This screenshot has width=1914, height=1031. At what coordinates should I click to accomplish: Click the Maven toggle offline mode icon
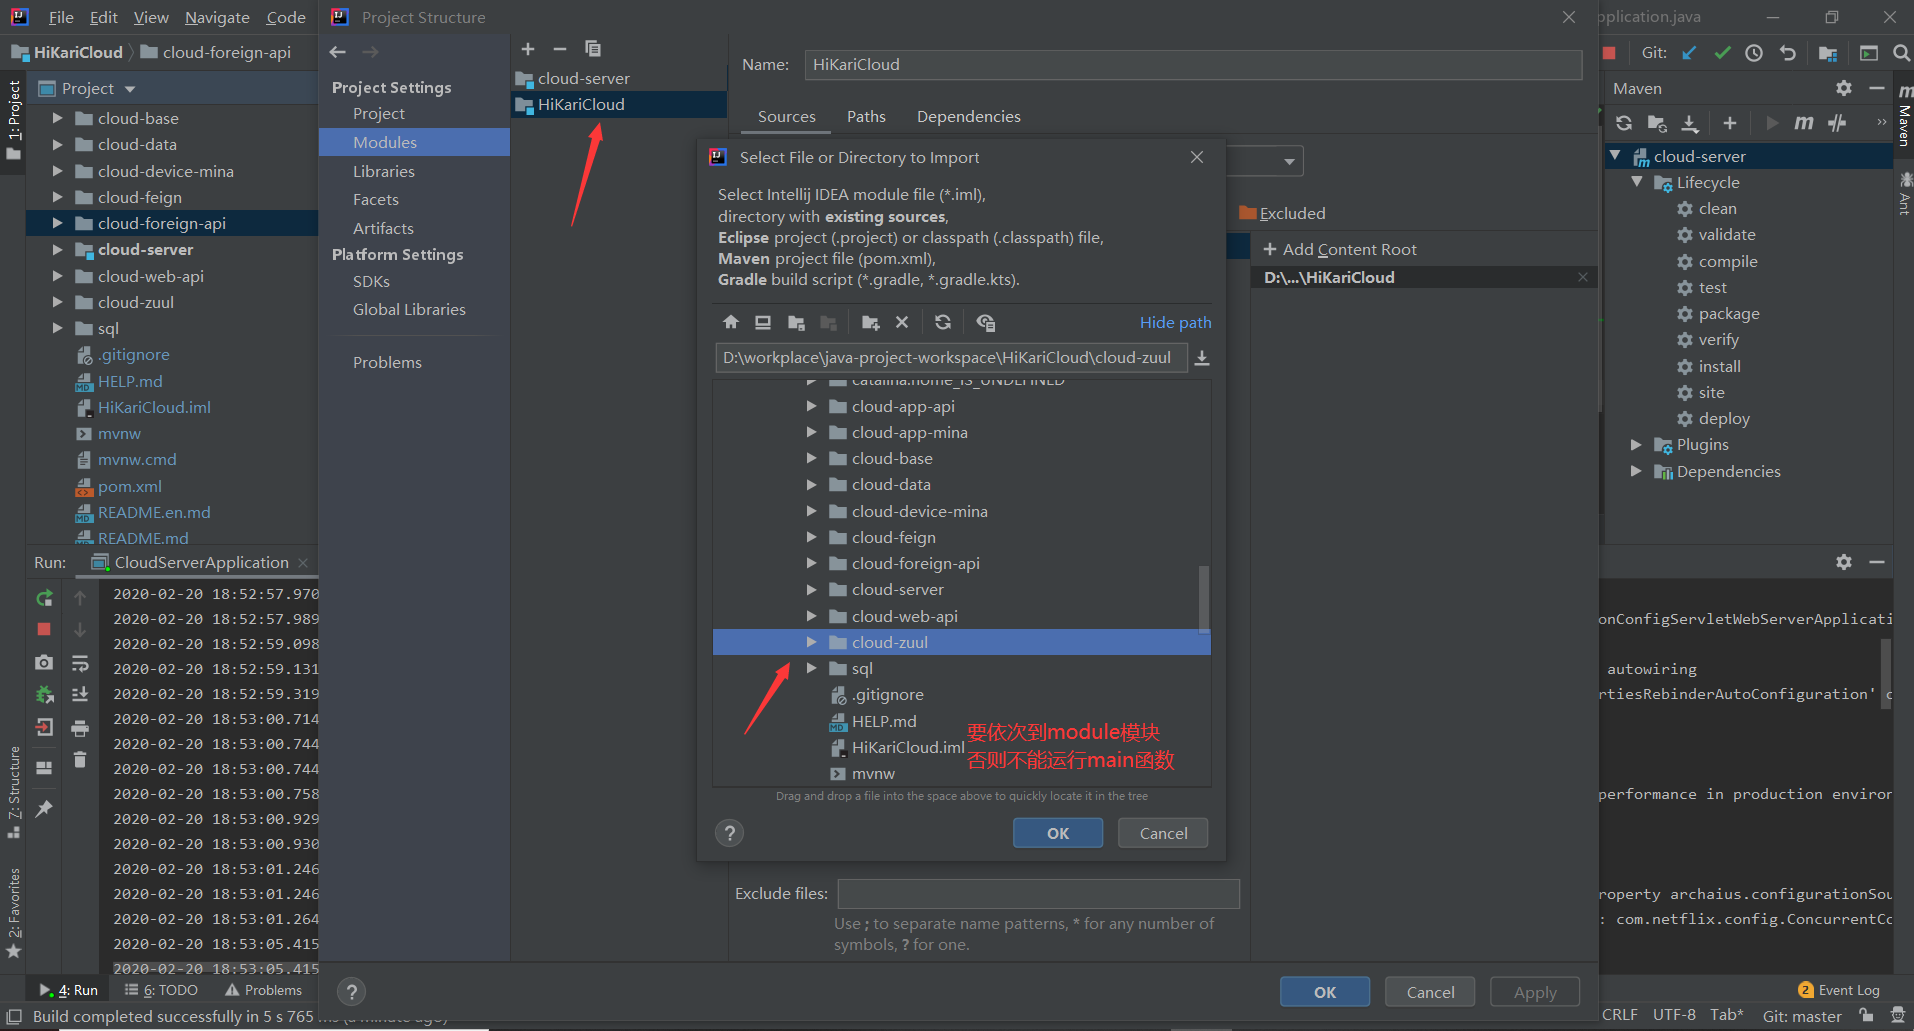pos(1837,123)
